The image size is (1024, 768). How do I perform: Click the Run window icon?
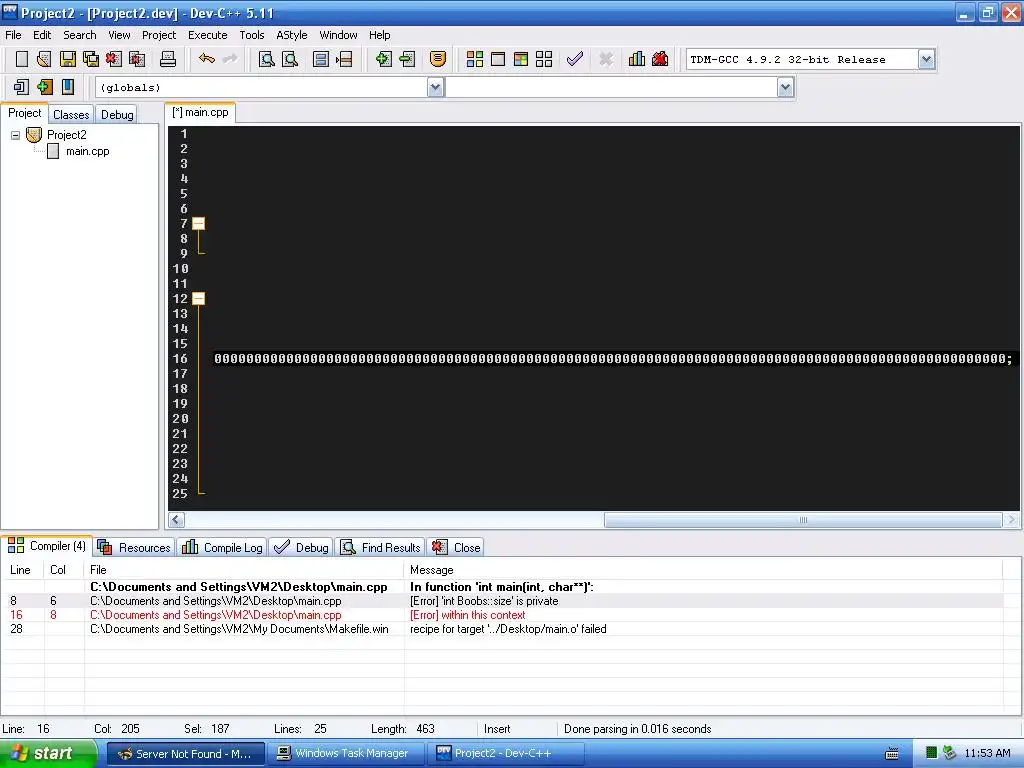pyautogui.click(x=498, y=59)
